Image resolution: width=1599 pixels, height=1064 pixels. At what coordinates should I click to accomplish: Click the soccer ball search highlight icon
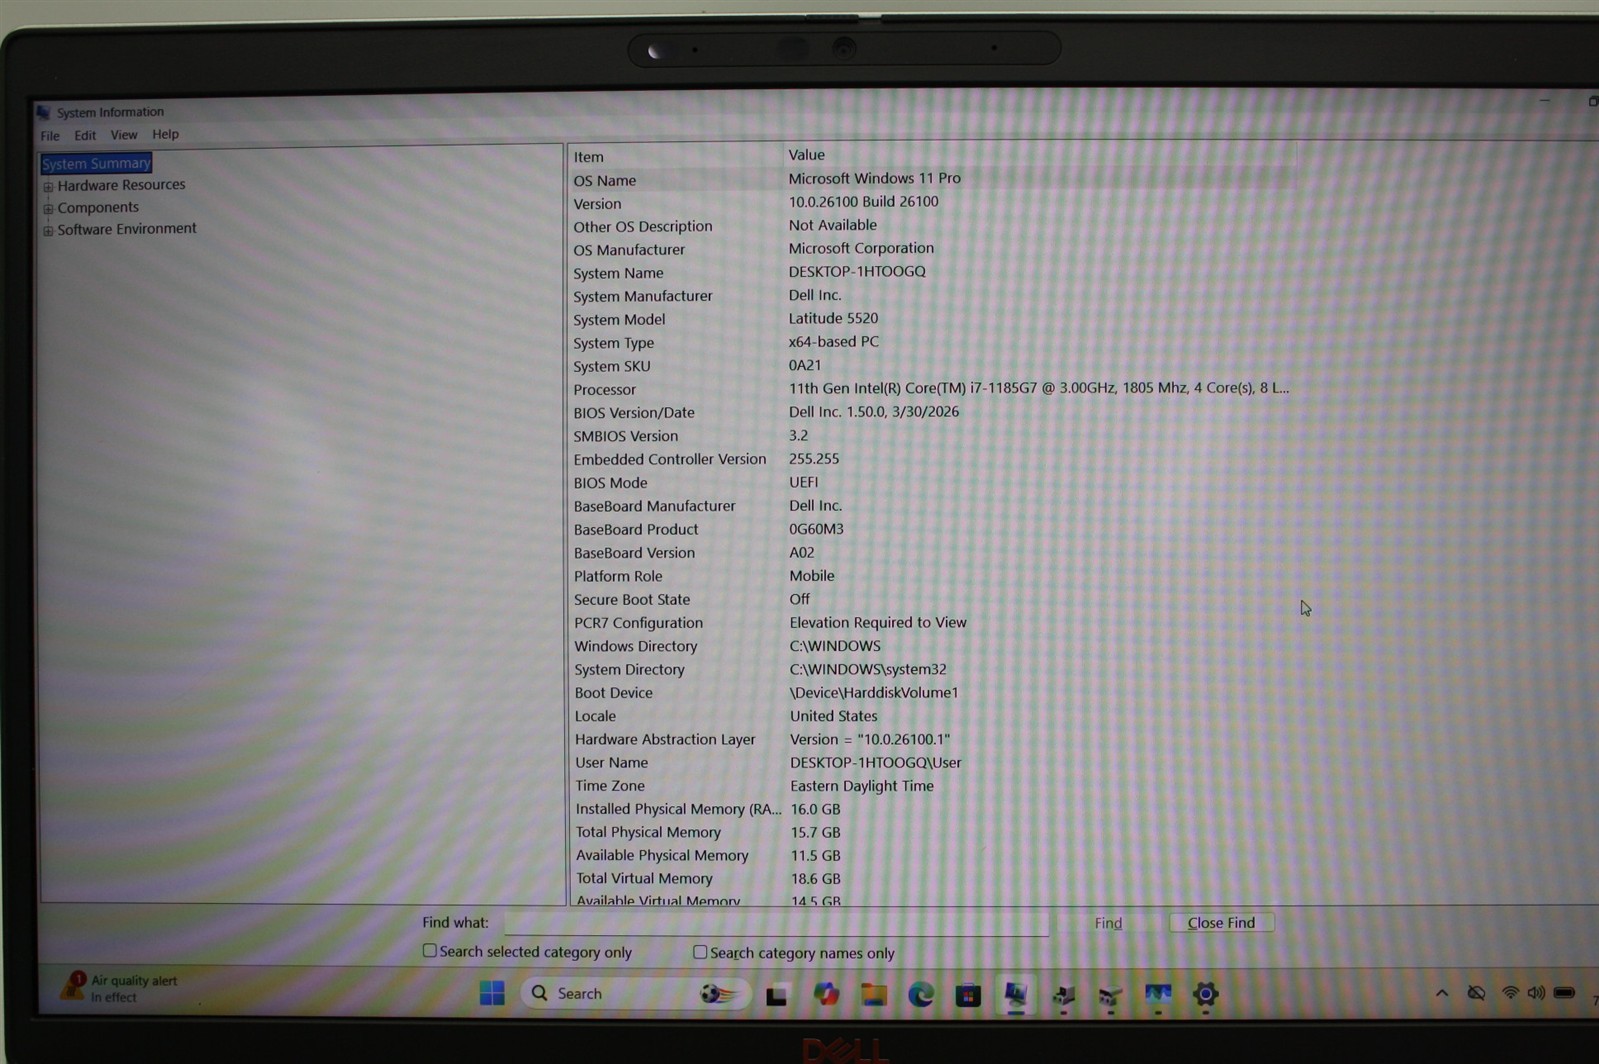(x=719, y=993)
